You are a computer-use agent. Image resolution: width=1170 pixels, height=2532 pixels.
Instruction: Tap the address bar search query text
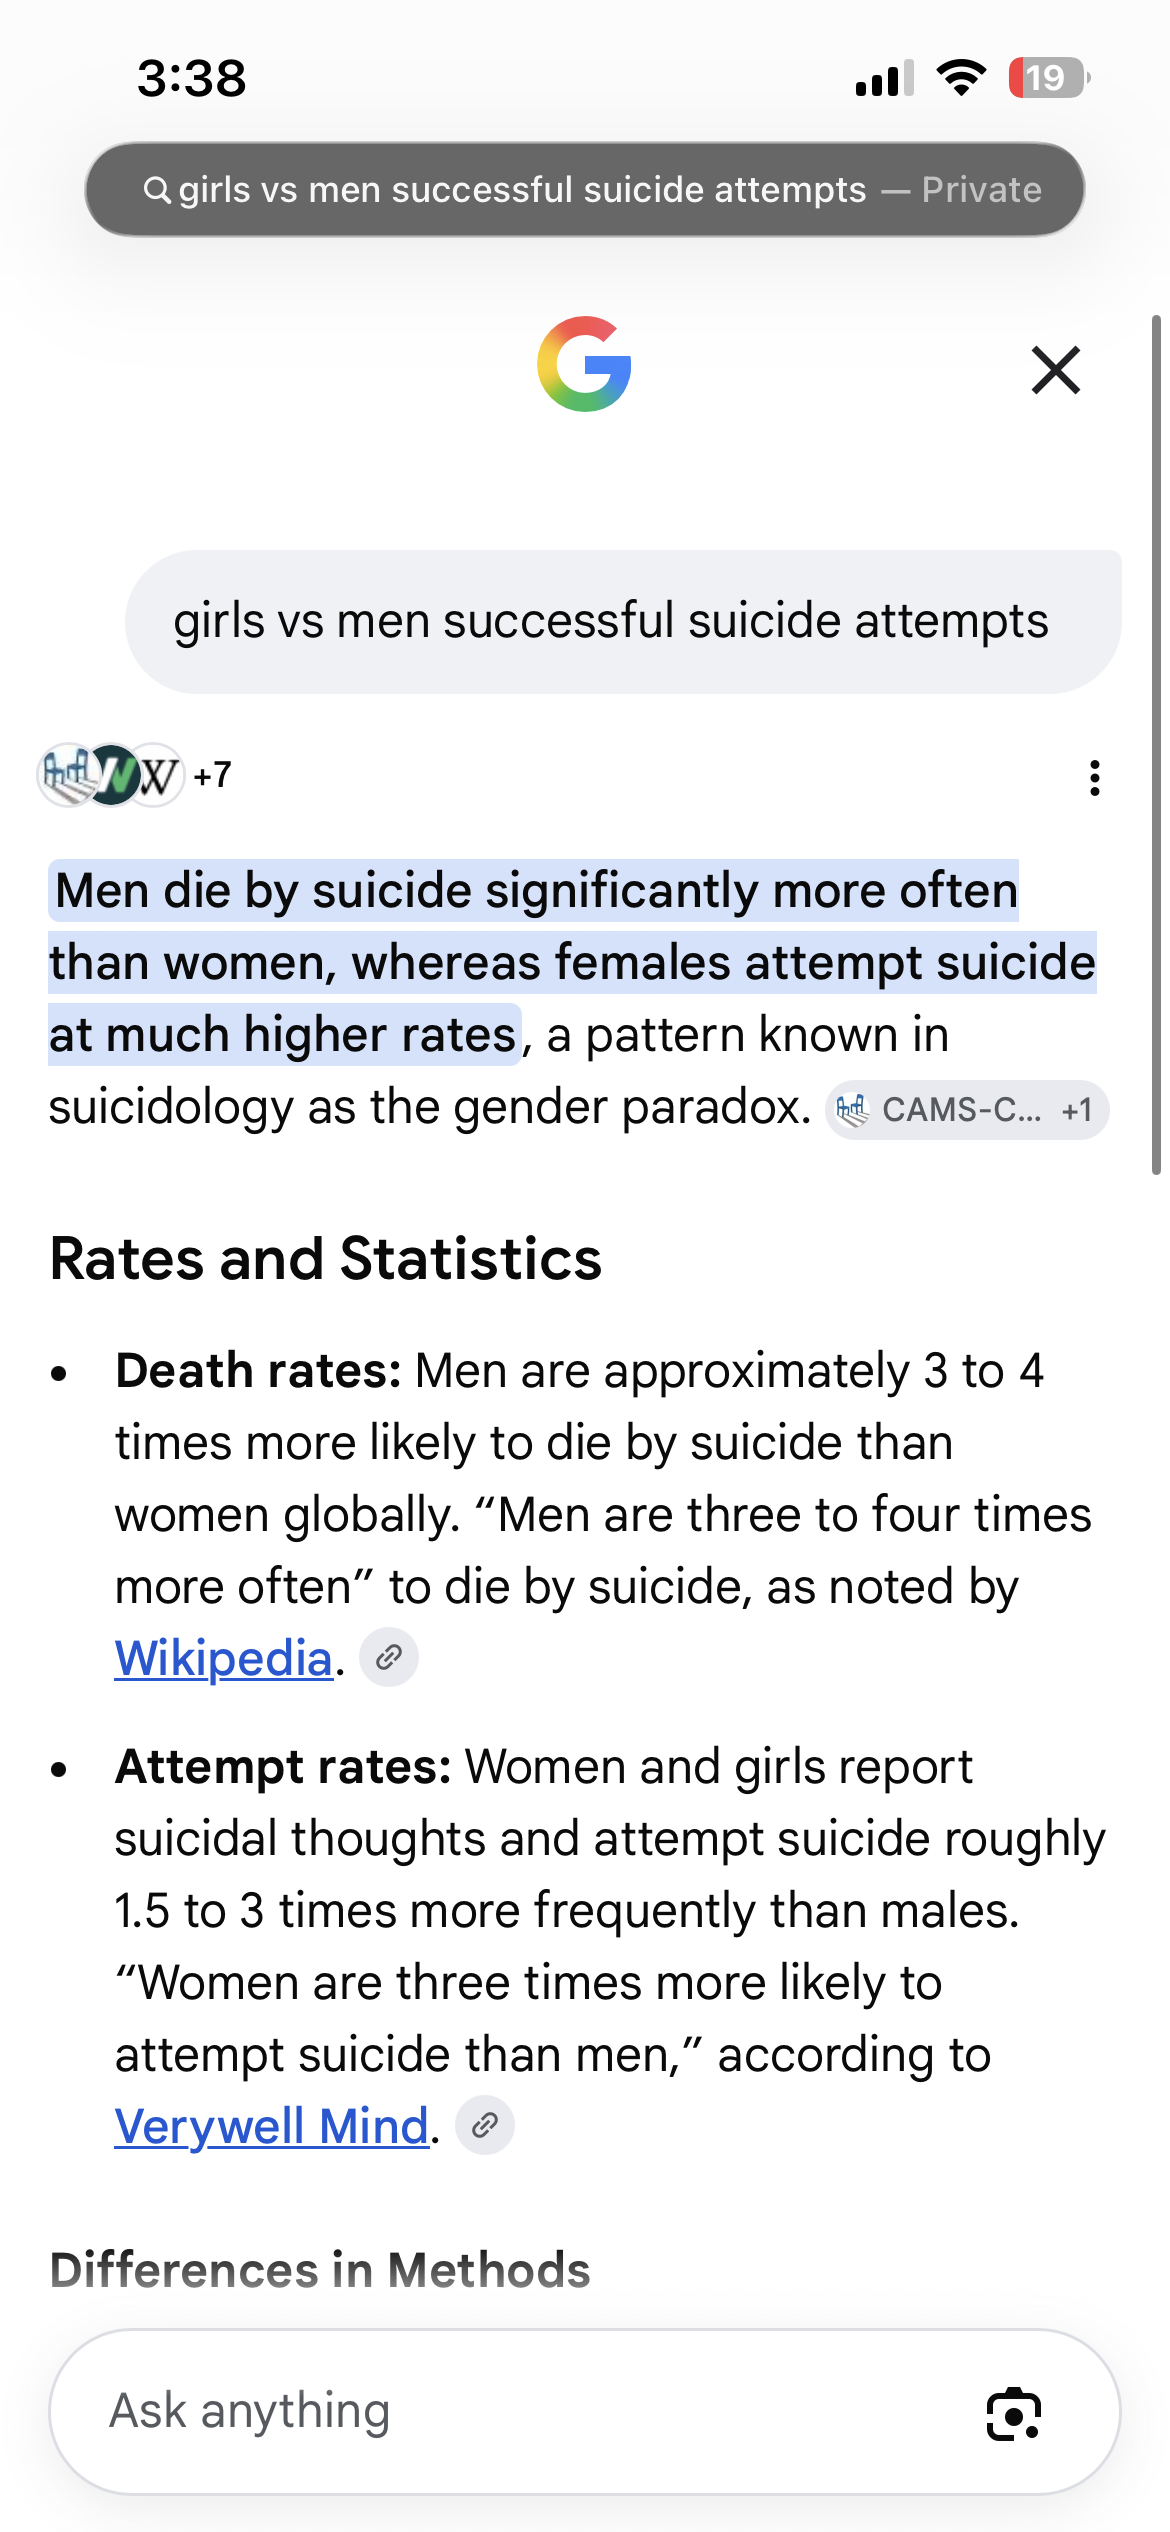[x=522, y=189]
